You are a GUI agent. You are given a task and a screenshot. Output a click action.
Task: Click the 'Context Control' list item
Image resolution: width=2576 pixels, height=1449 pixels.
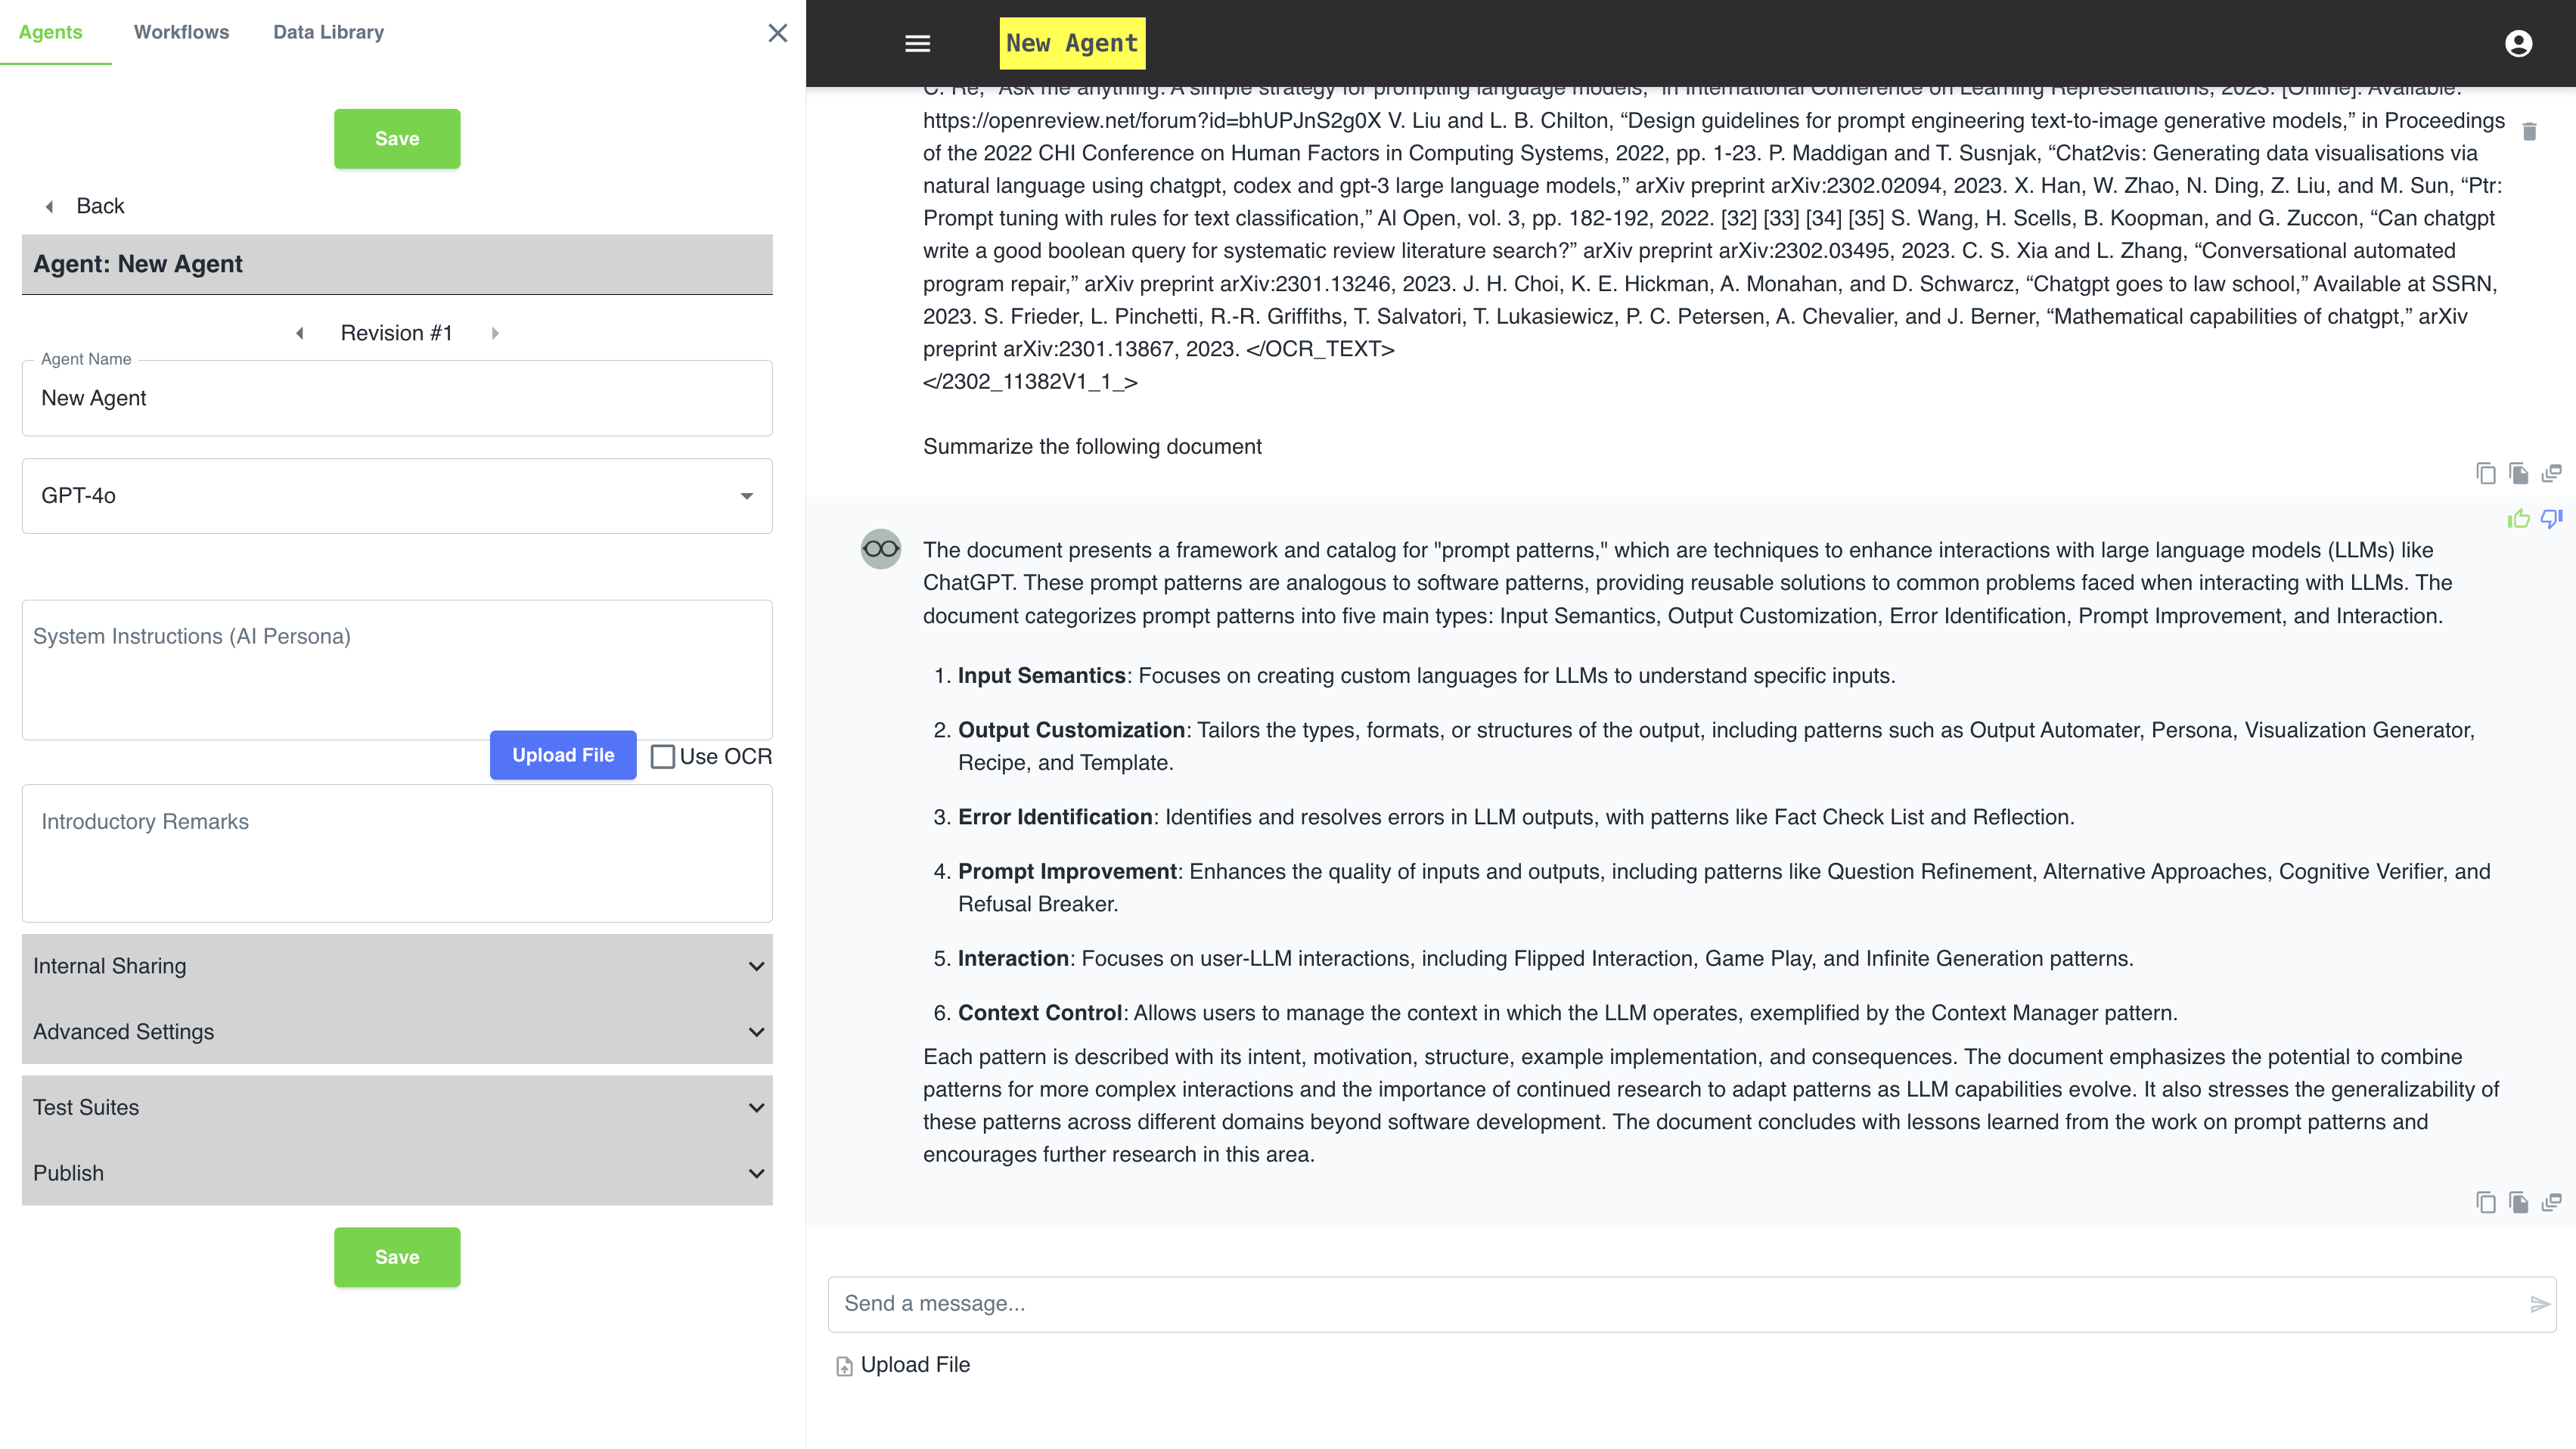[1567, 1013]
